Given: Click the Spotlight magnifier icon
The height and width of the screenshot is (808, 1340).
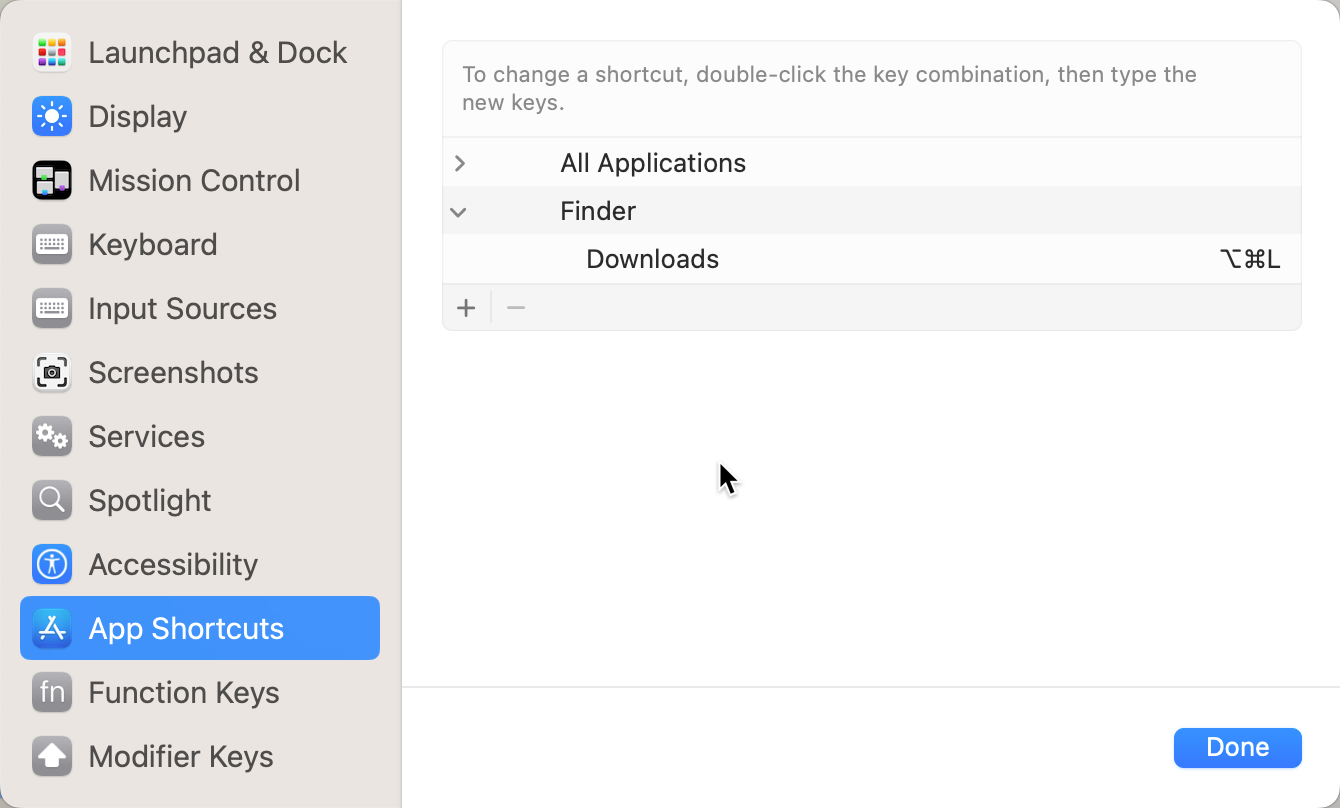Looking at the screenshot, I should click(51, 500).
